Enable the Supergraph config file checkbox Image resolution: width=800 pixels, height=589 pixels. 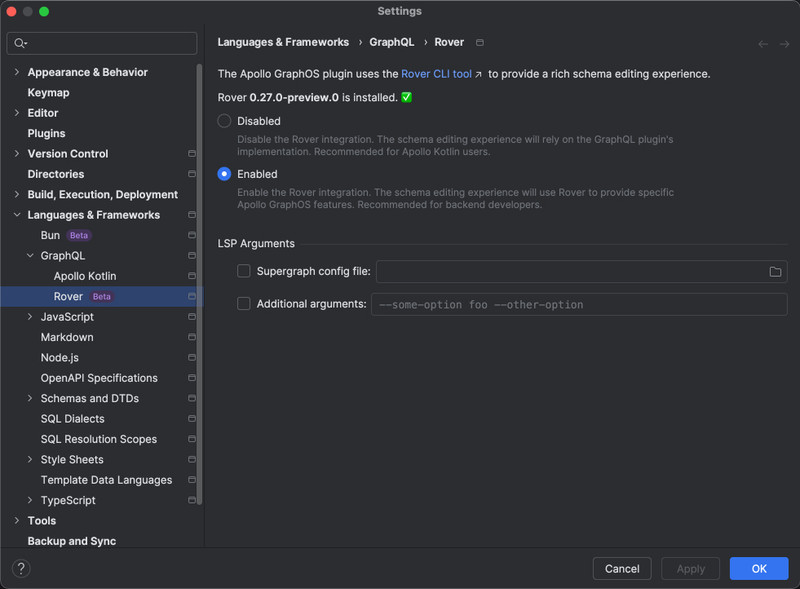[x=244, y=271]
